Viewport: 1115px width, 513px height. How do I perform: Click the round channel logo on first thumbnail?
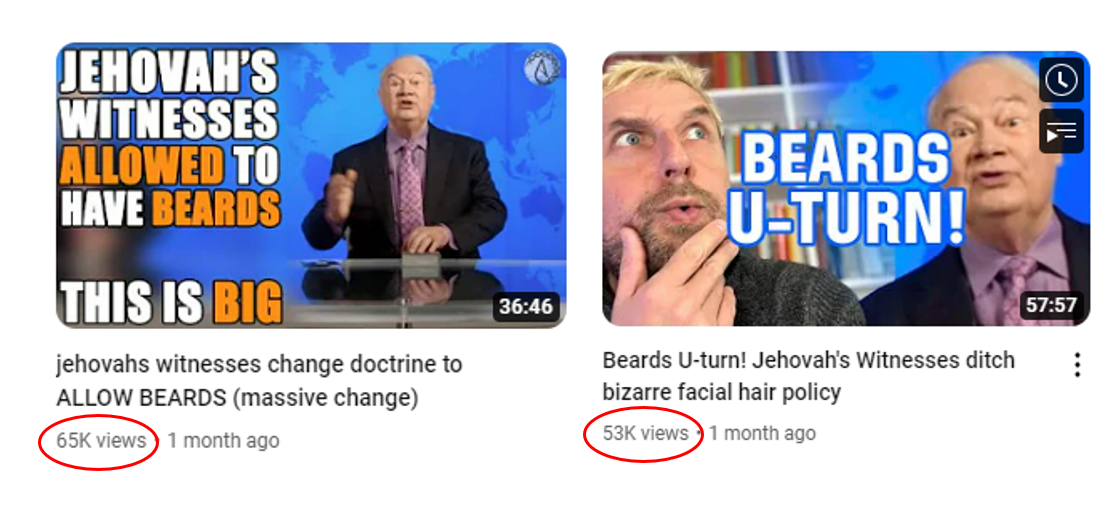coord(542,69)
